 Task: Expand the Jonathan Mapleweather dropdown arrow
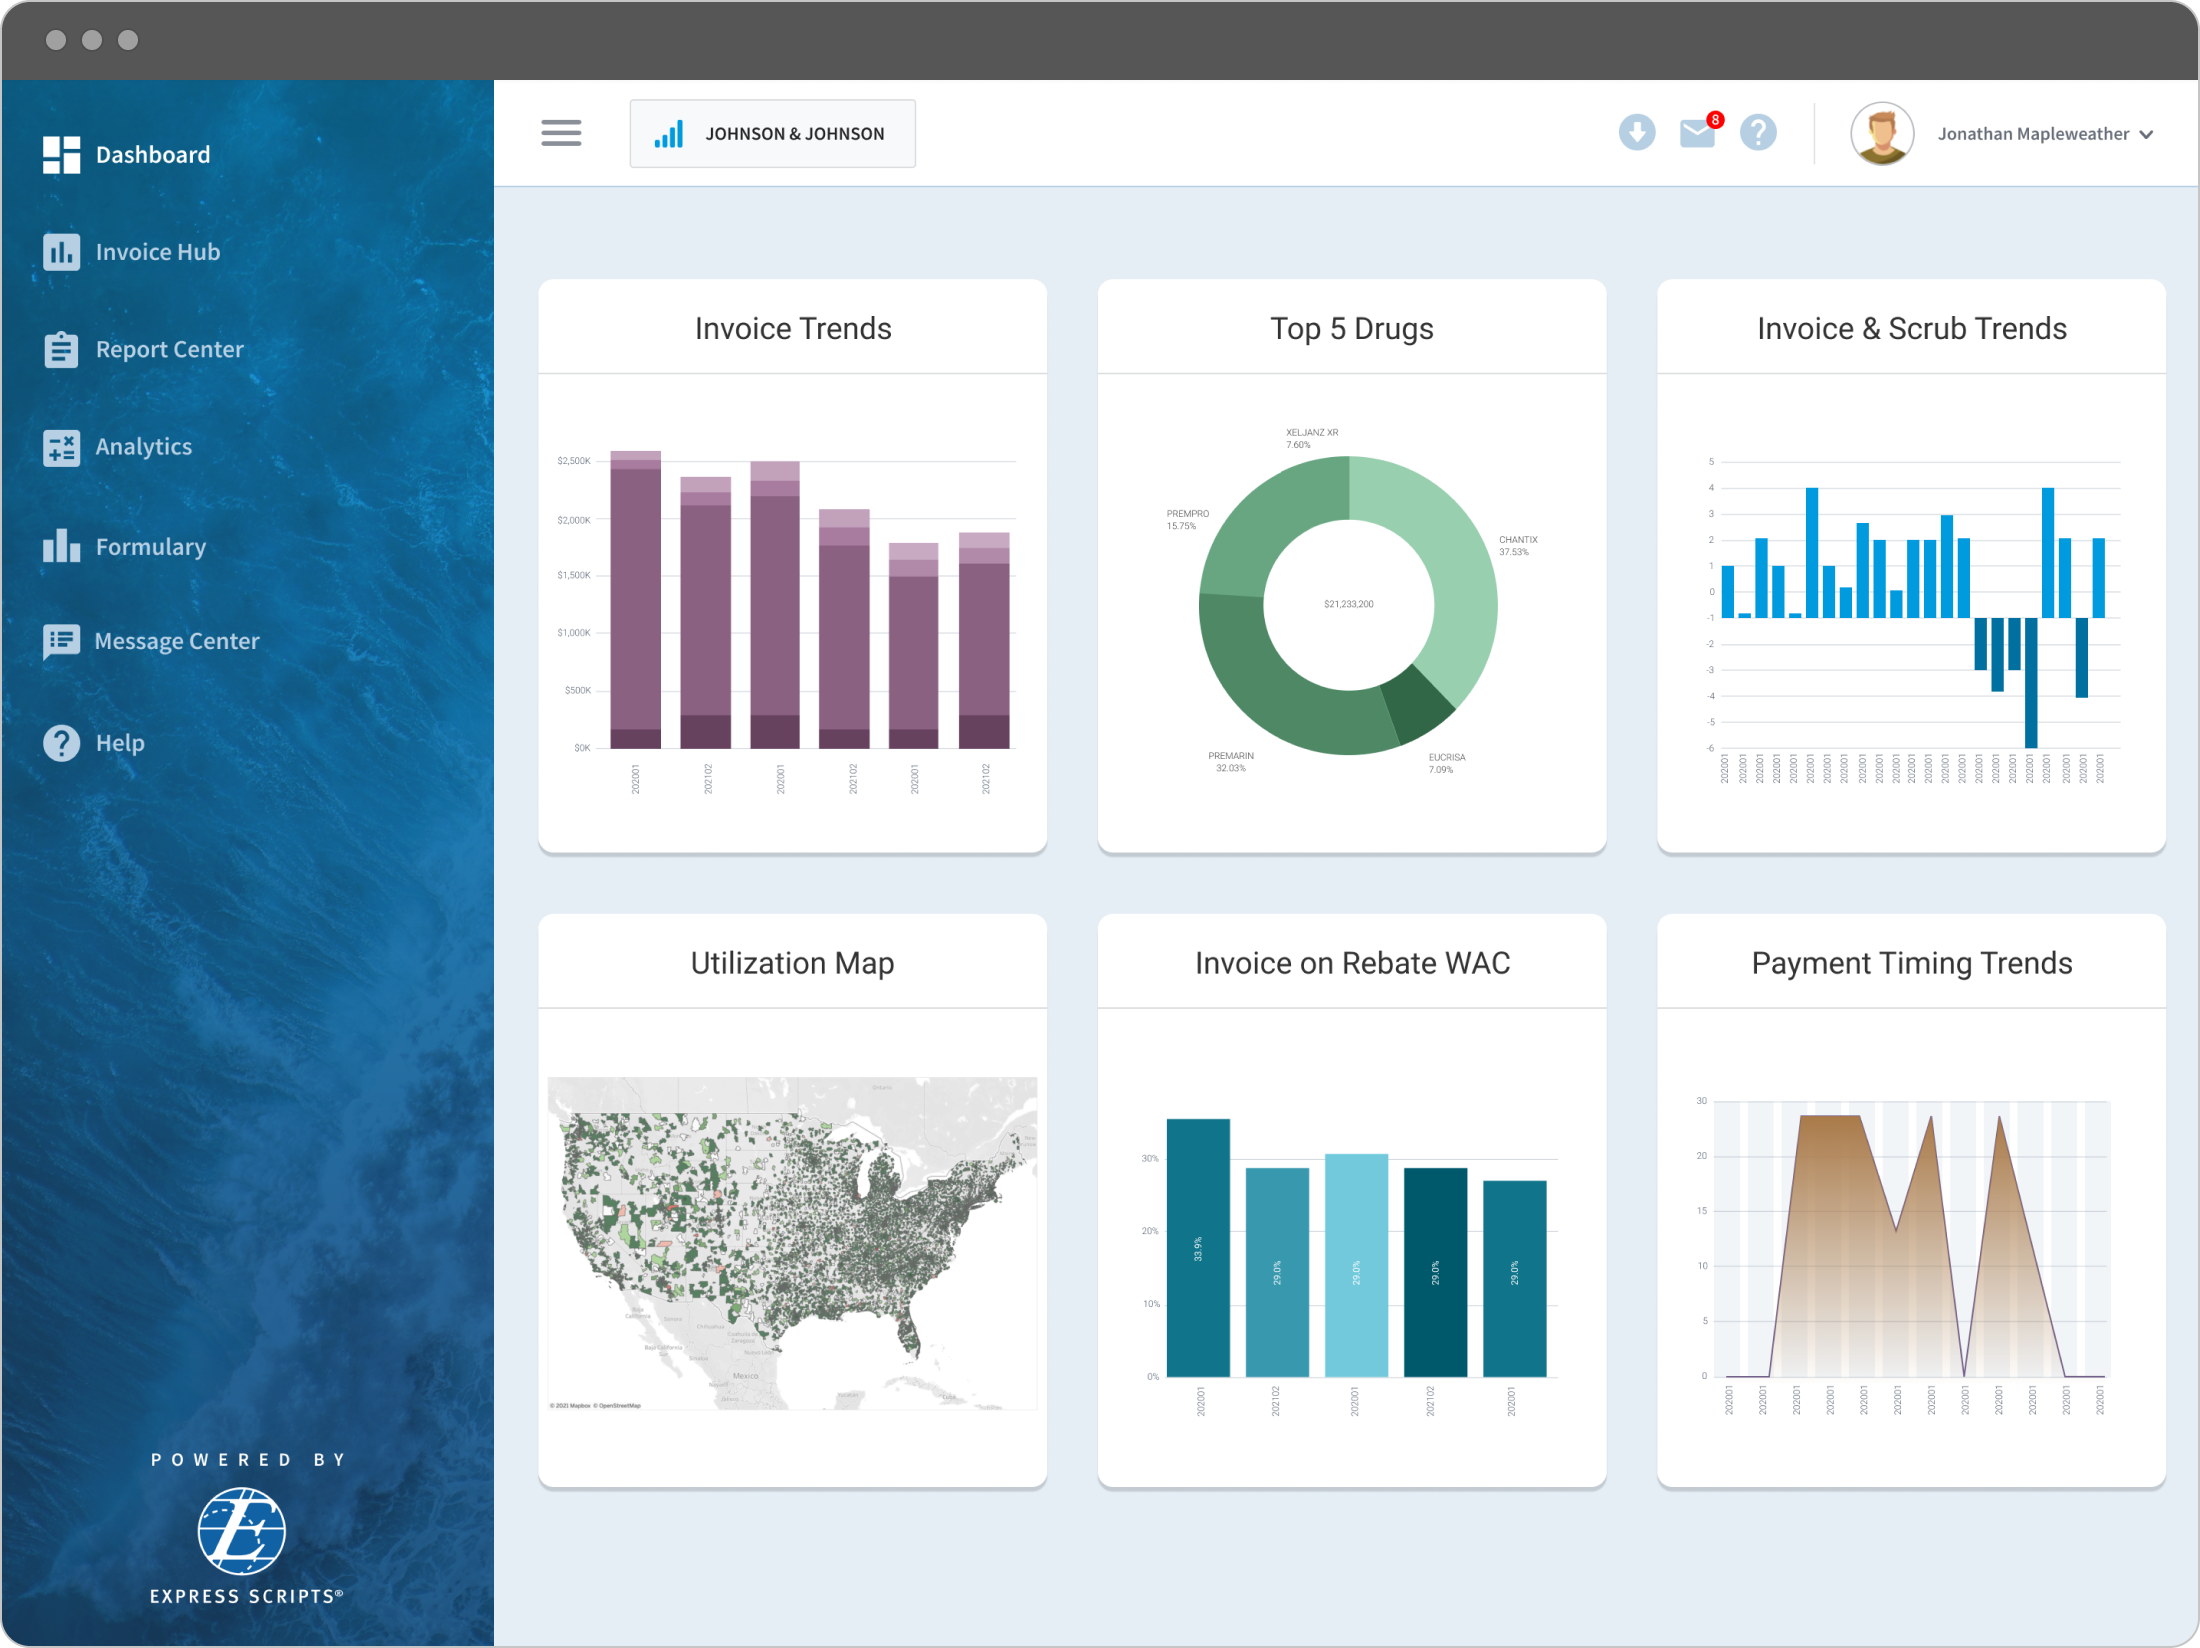coord(2146,134)
